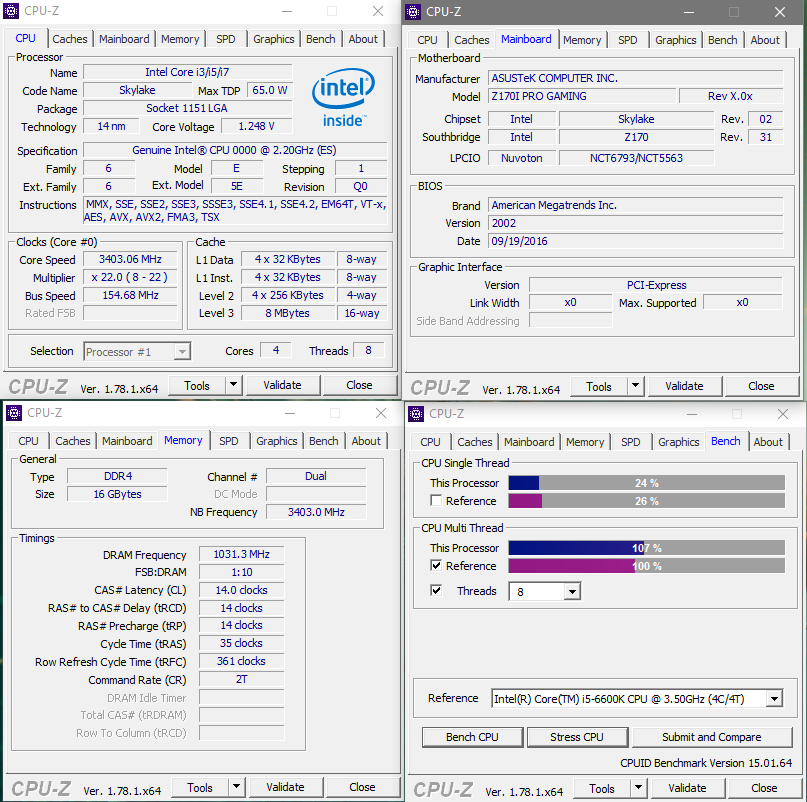
Task: Switch to SPD tab in Memory window
Action: click(x=229, y=441)
